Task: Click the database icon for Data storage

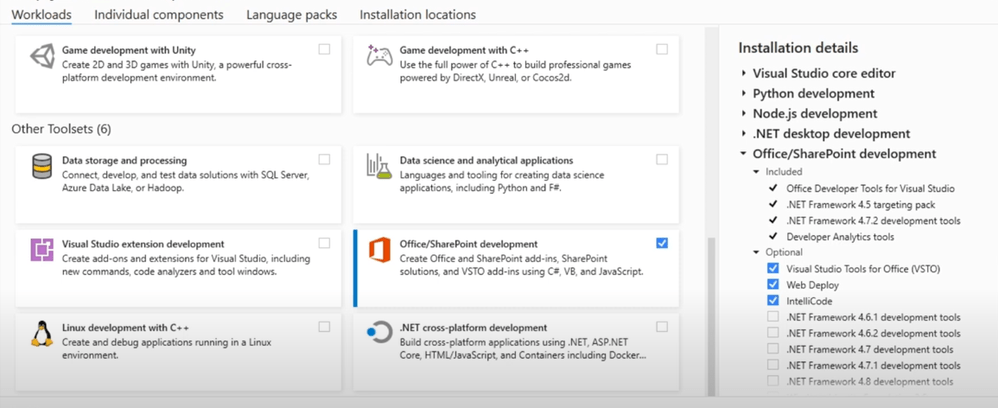Action: pyautogui.click(x=43, y=166)
